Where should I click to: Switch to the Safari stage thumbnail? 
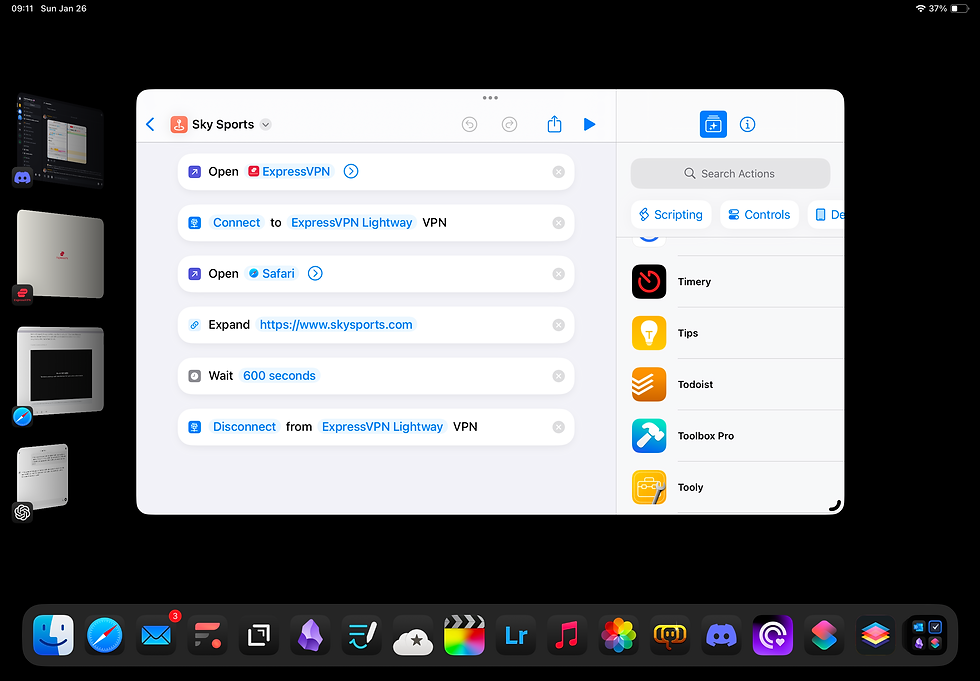pyautogui.click(x=60, y=371)
